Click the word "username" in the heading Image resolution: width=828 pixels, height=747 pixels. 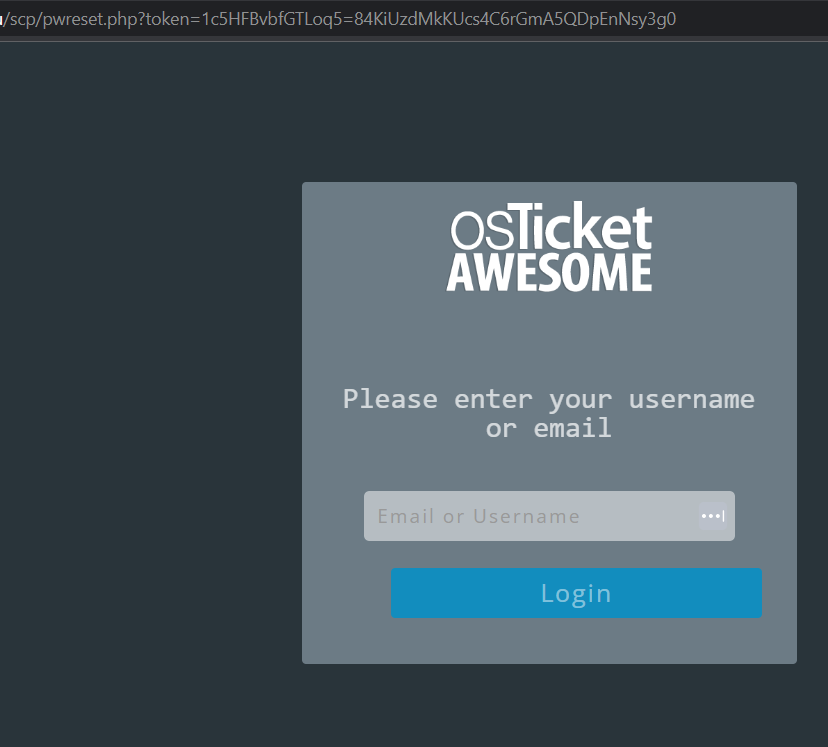point(691,399)
